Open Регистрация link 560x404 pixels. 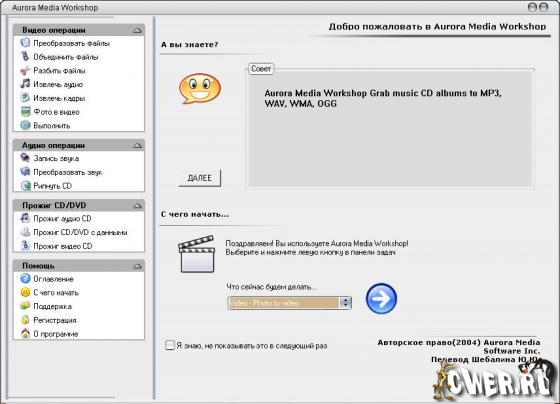tap(55, 320)
